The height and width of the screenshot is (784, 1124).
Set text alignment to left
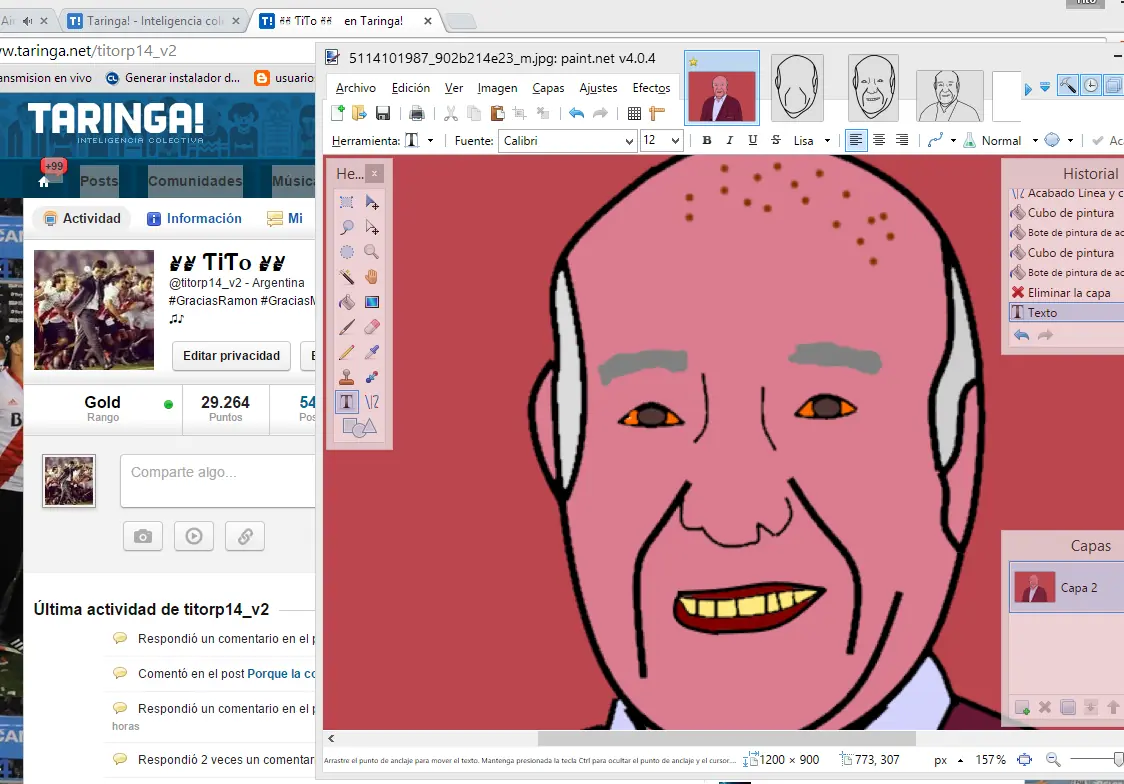[x=856, y=140]
